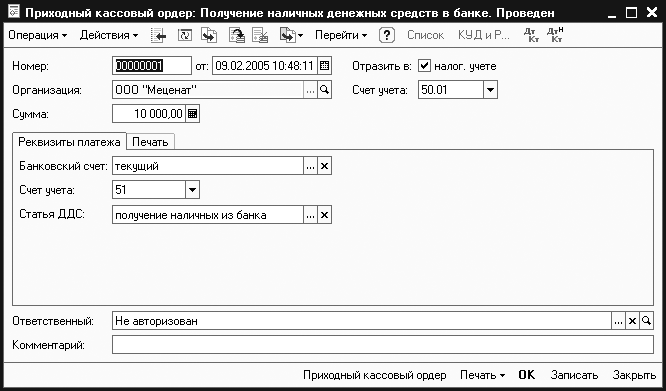Open Ответственный with magnifier icon
Viewport: 666px width, 391px height.
click(x=646, y=321)
